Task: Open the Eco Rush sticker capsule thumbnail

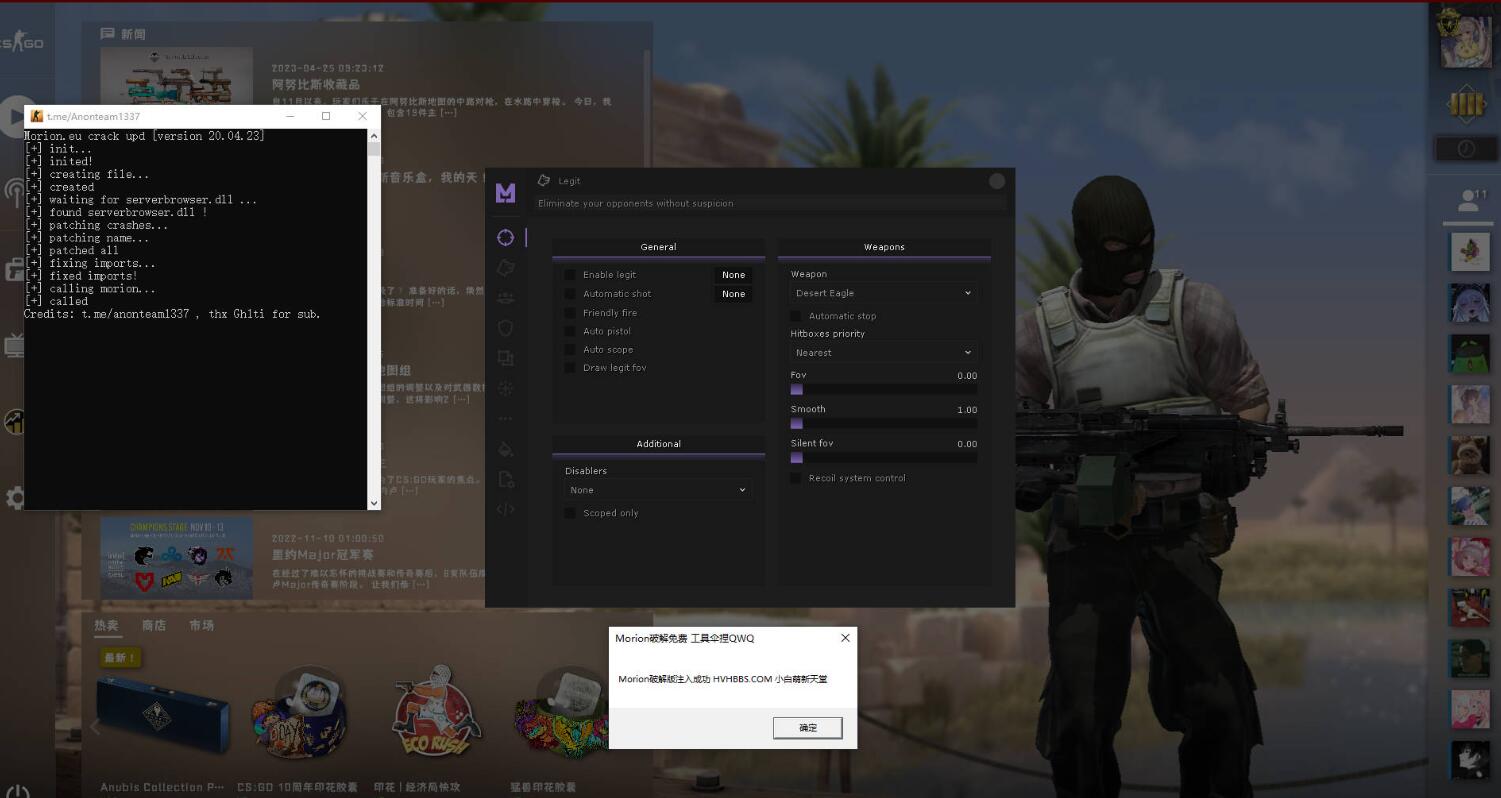Action: tap(436, 713)
